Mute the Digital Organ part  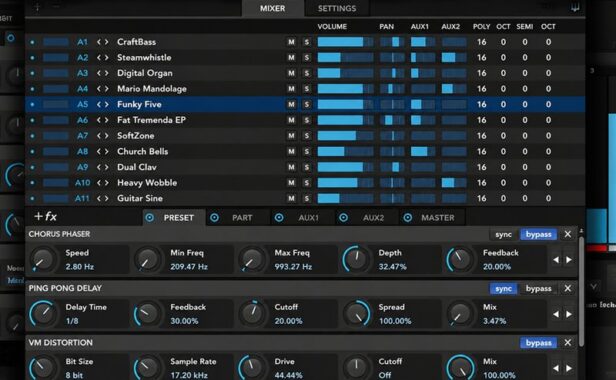291,73
